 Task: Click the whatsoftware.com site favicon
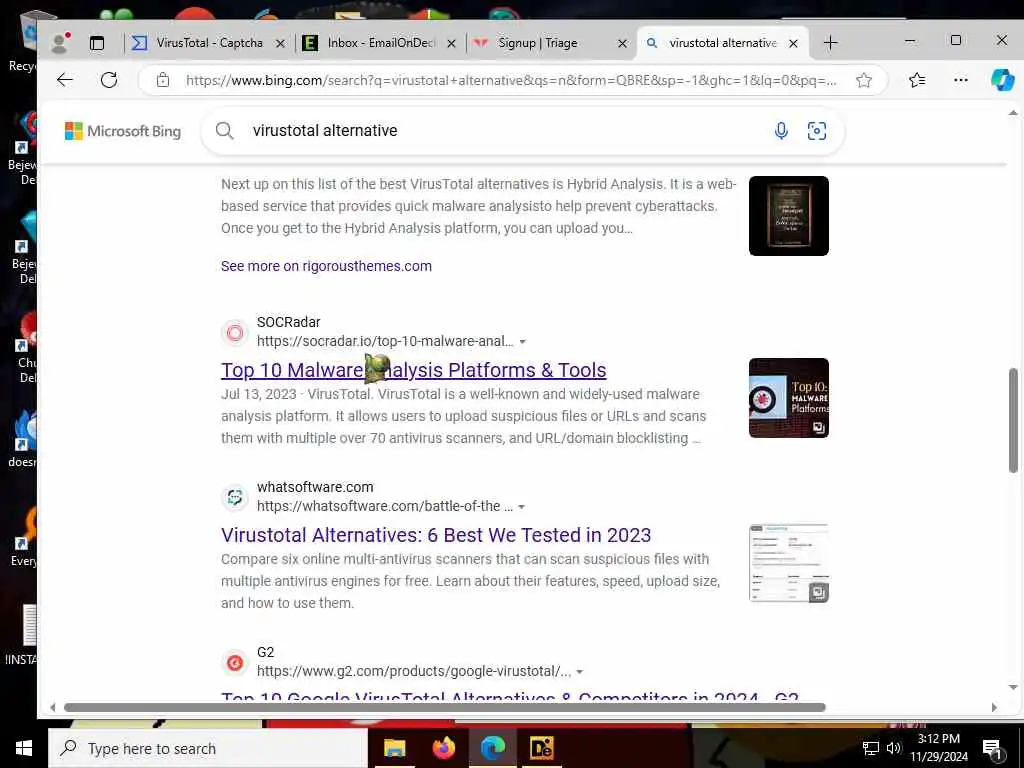pos(234,498)
